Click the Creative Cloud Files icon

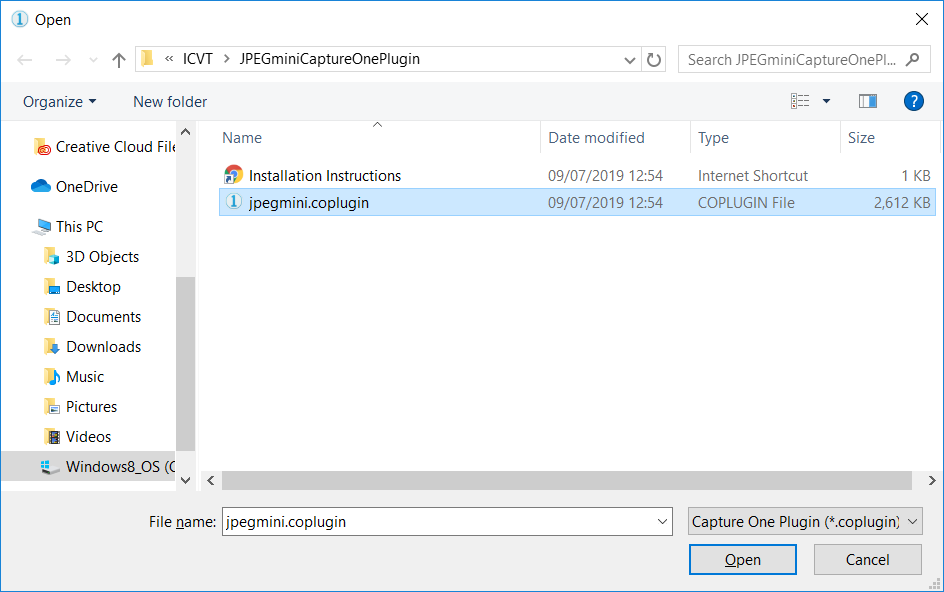[42, 147]
